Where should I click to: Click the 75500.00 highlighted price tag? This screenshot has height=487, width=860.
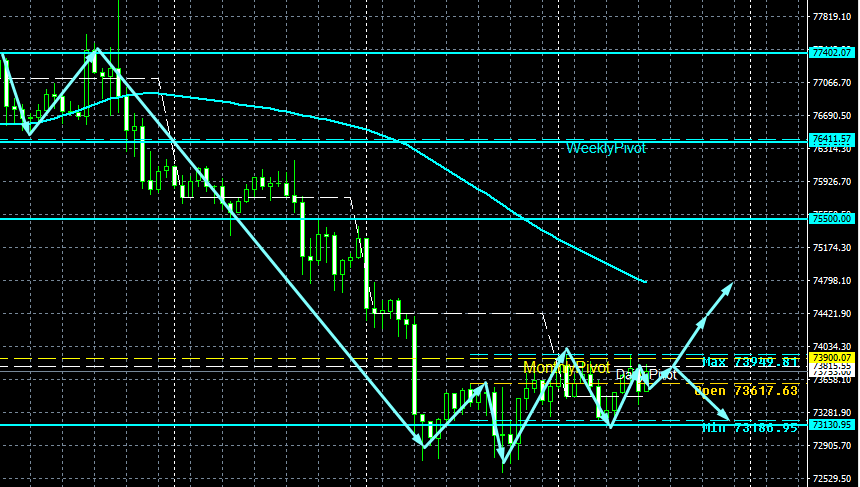(x=831, y=219)
